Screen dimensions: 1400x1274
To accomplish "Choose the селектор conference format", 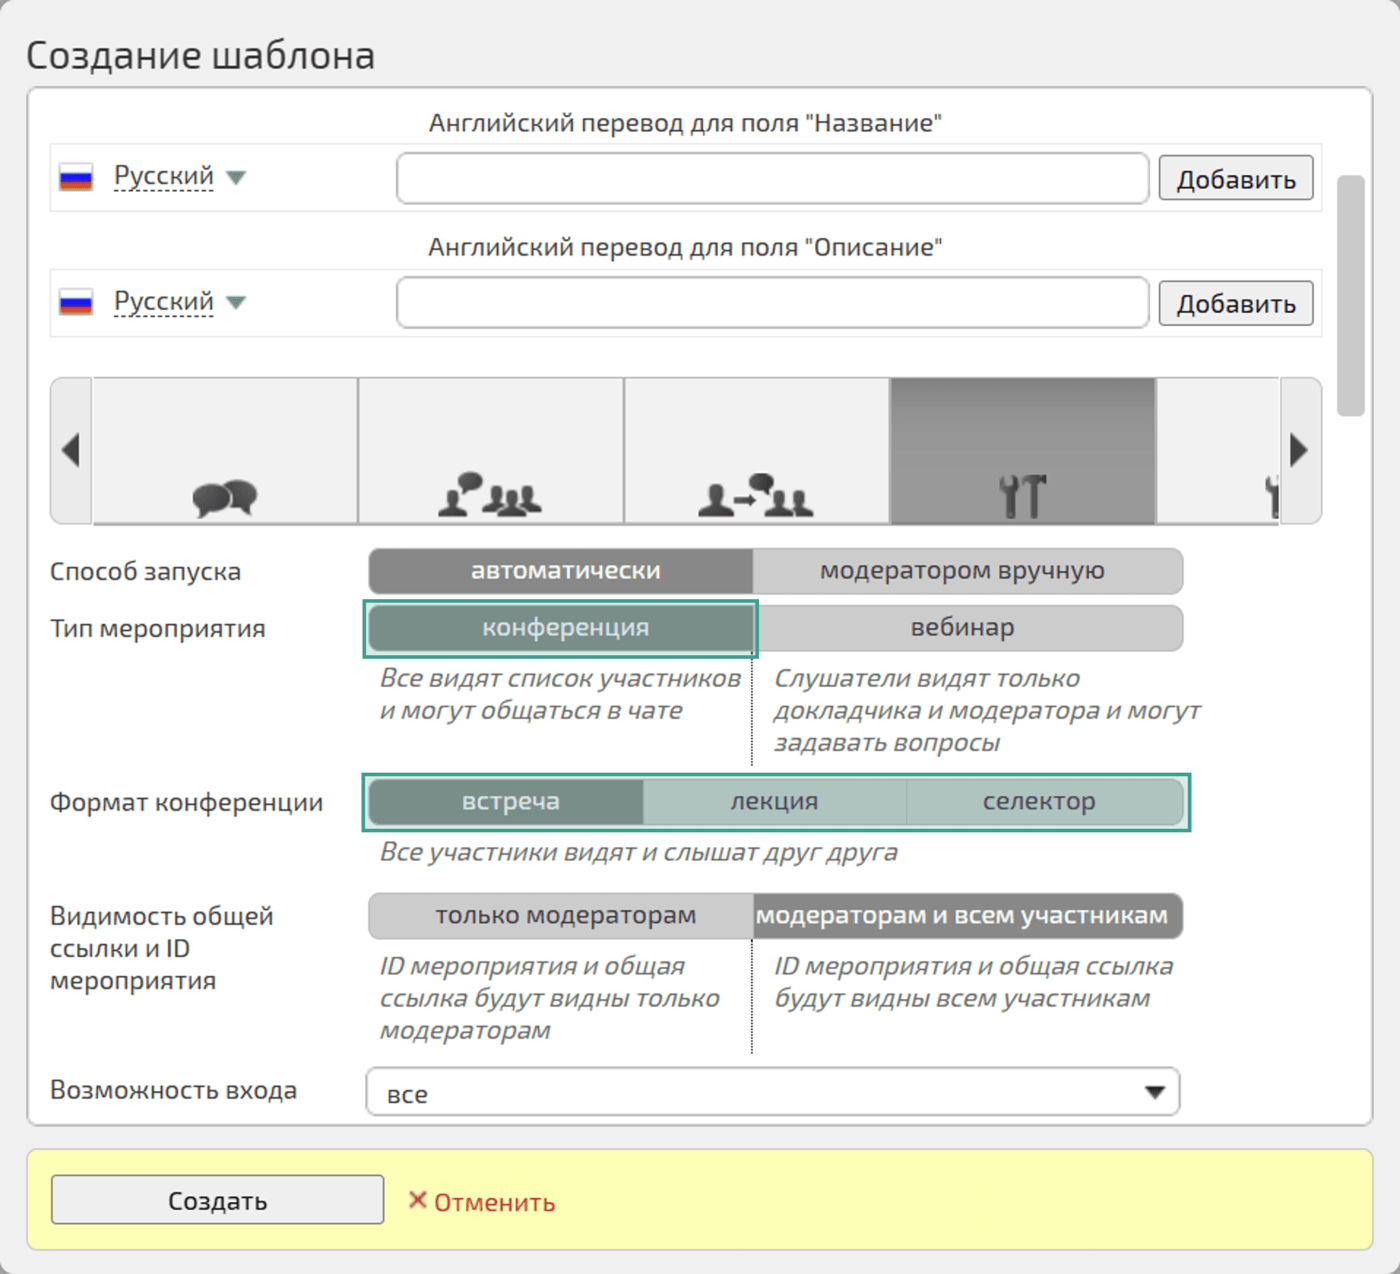I will click(1040, 802).
